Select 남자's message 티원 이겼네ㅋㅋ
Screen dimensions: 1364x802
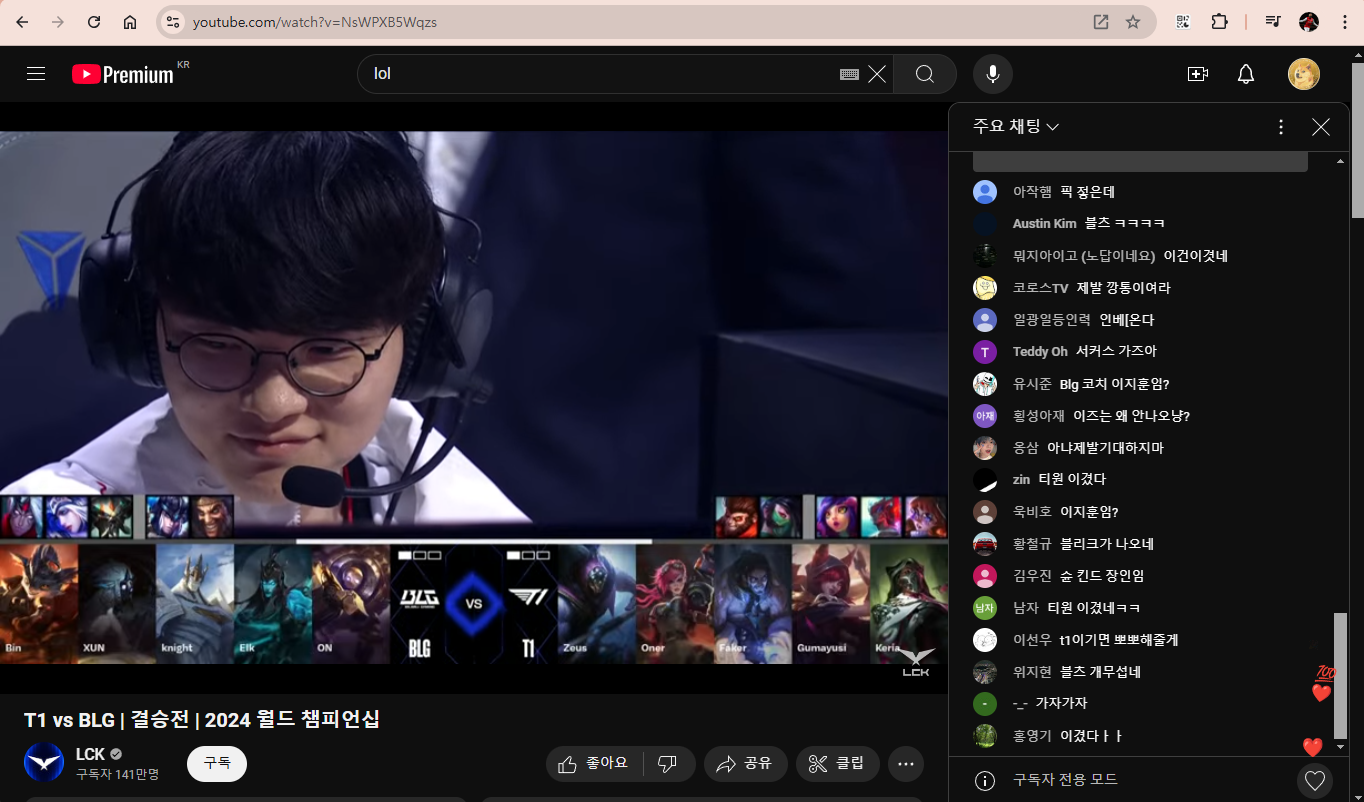click(x=1094, y=607)
